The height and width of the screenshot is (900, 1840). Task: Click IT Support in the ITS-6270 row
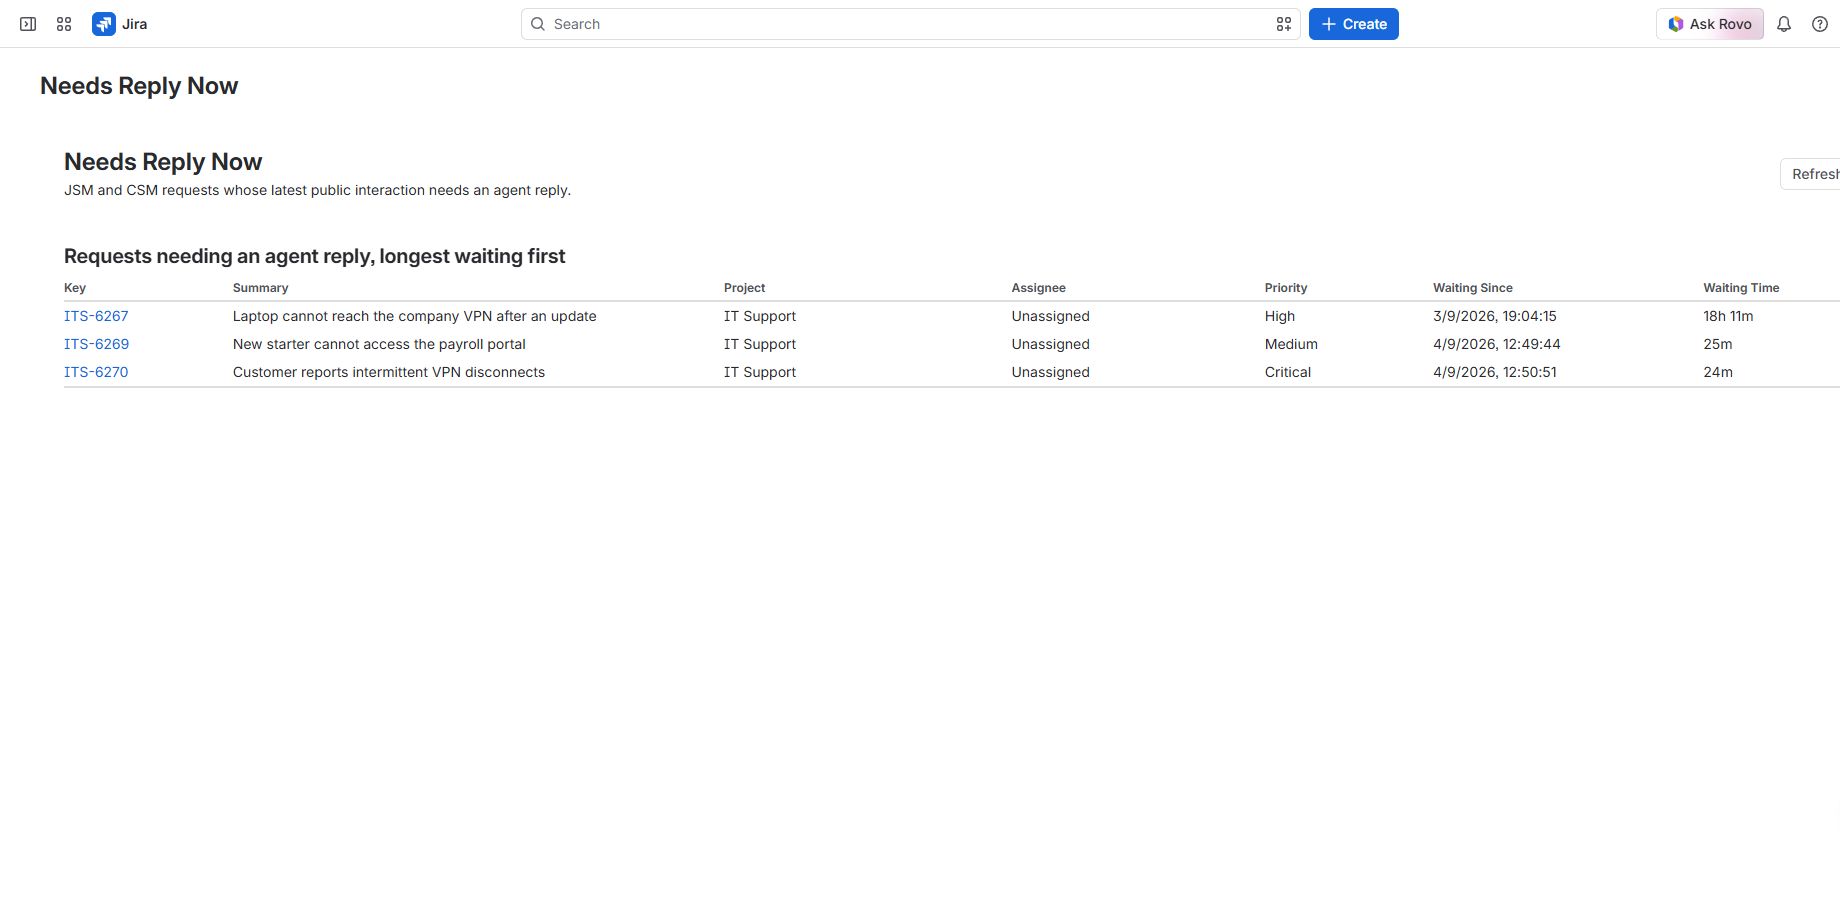(x=760, y=372)
